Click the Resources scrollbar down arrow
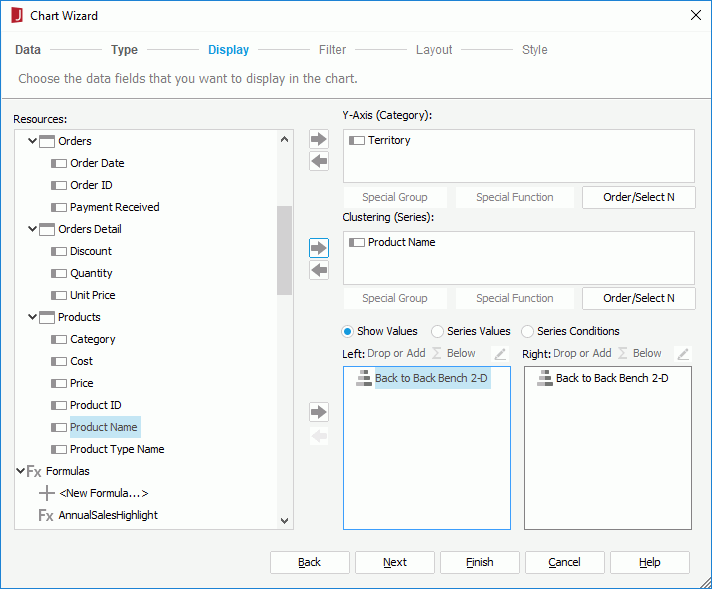The image size is (712, 589). [x=285, y=521]
